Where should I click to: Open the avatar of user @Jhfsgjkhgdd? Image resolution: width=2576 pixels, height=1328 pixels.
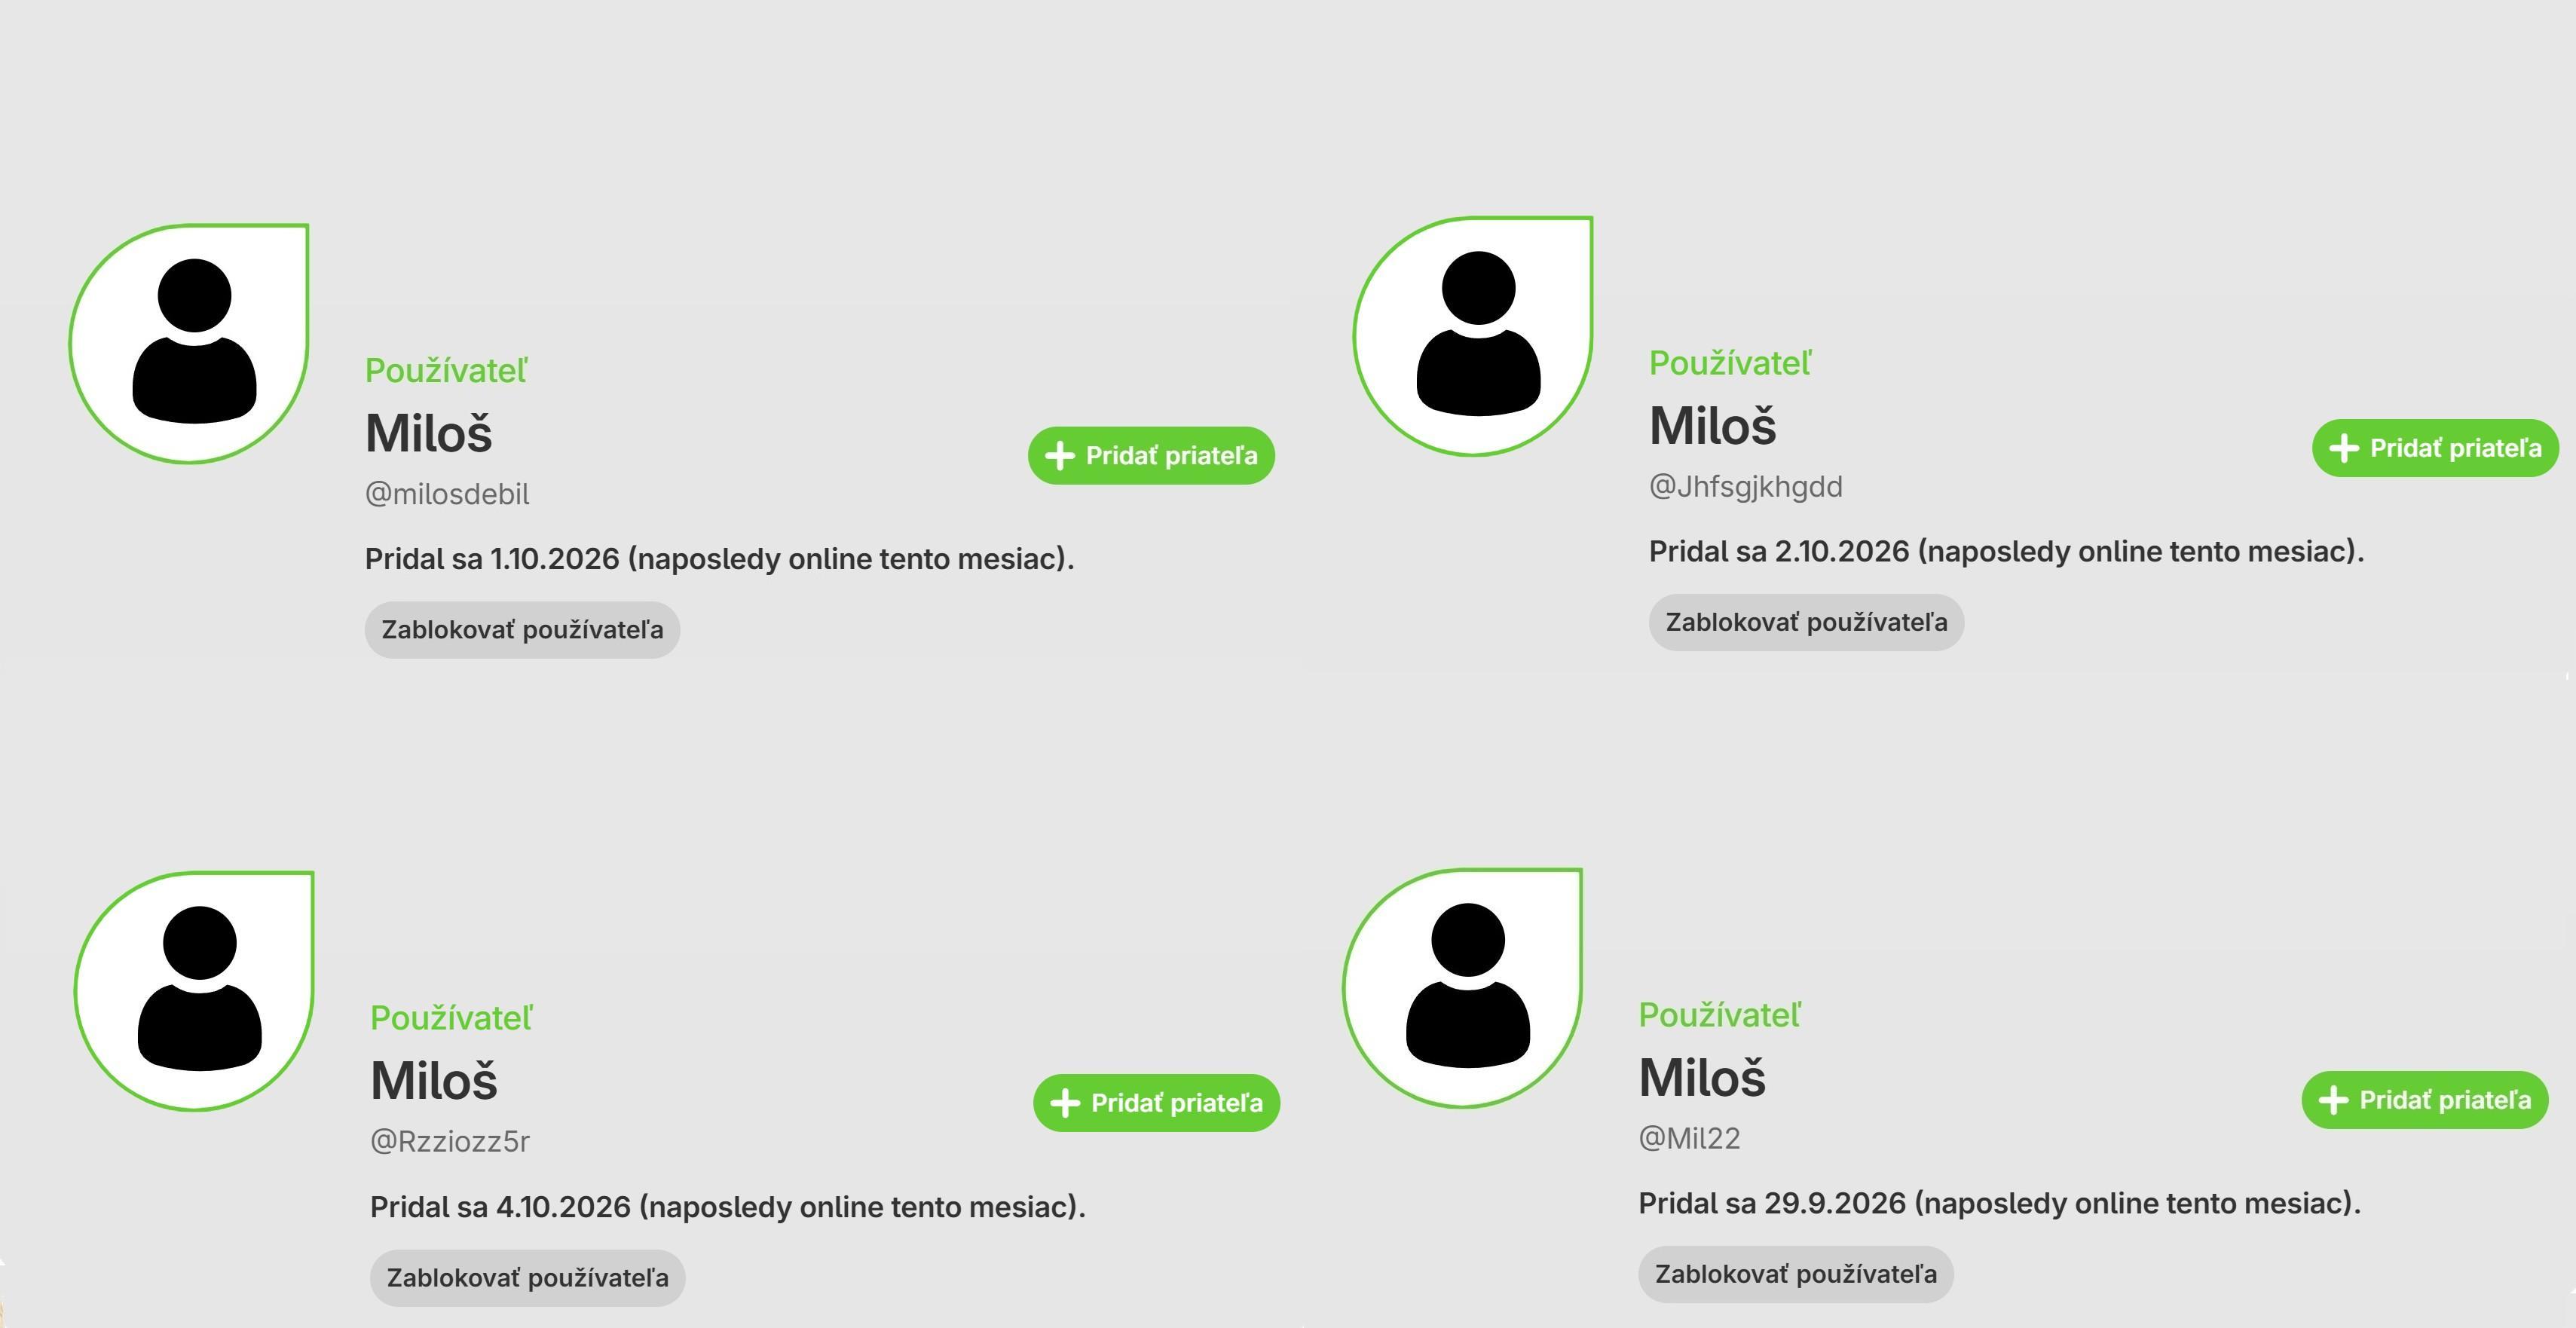click(1473, 336)
